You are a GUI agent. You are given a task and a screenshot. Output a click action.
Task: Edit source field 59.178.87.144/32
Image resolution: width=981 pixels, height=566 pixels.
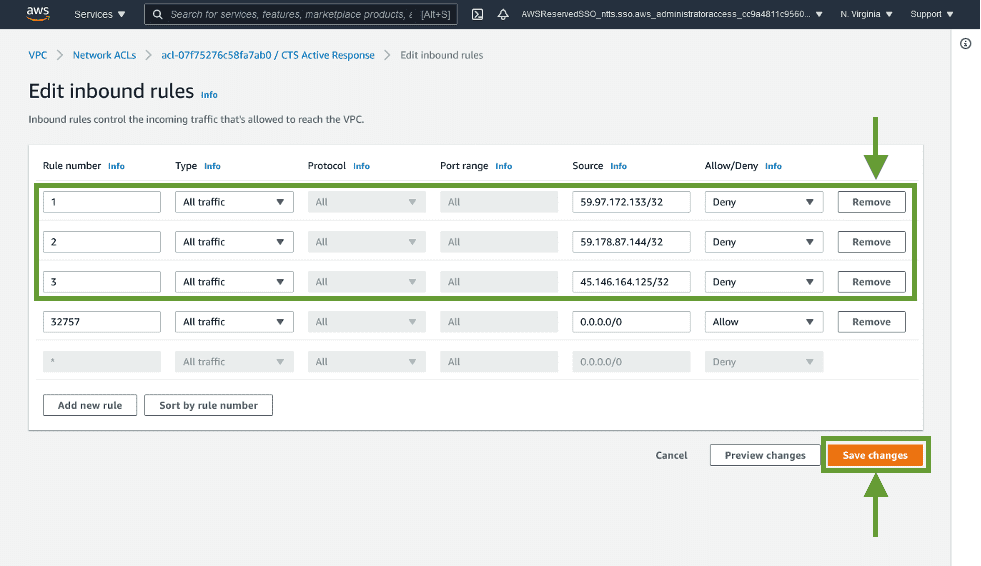click(x=631, y=242)
